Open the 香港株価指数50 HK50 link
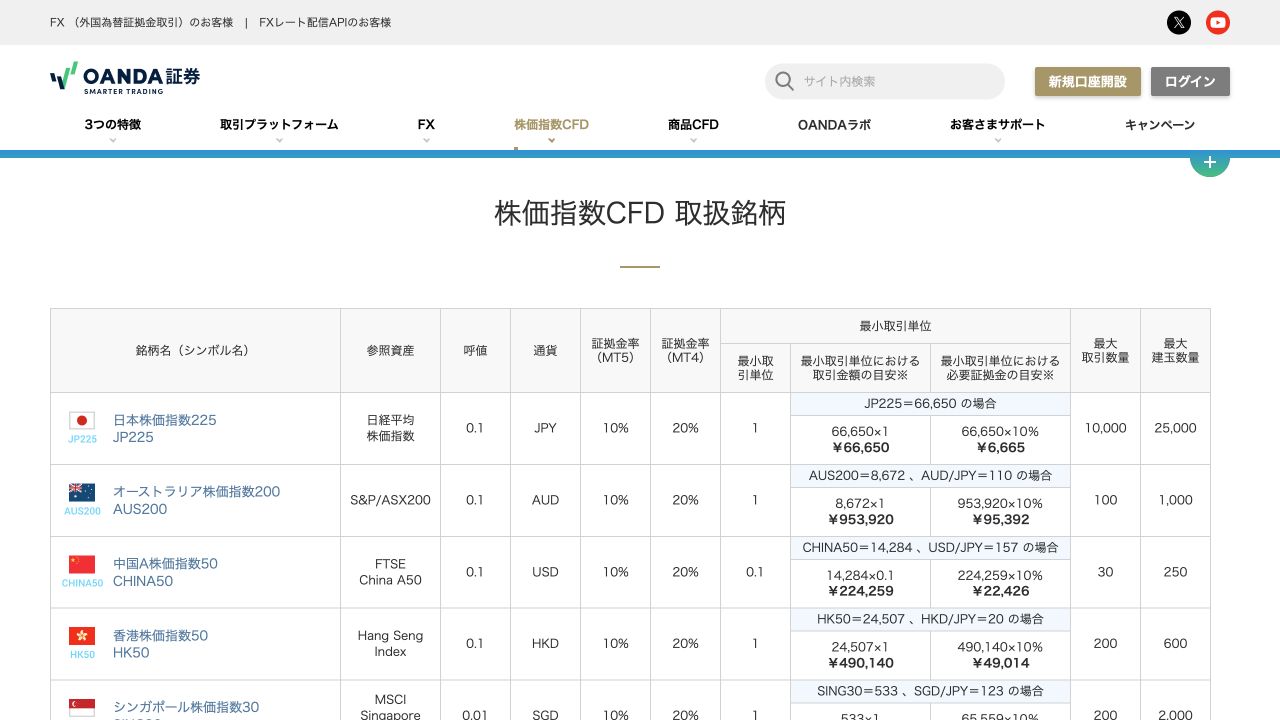The width and height of the screenshot is (1280, 720). [x=160, y=644]
